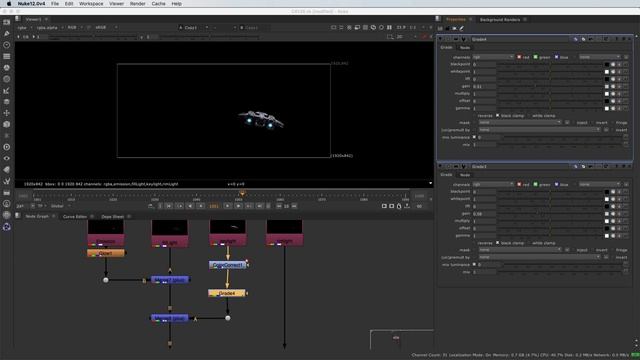Viewport: 640px width, 360px height.
Task: Switch to the Background Renders tab
Action: (500, 20)
